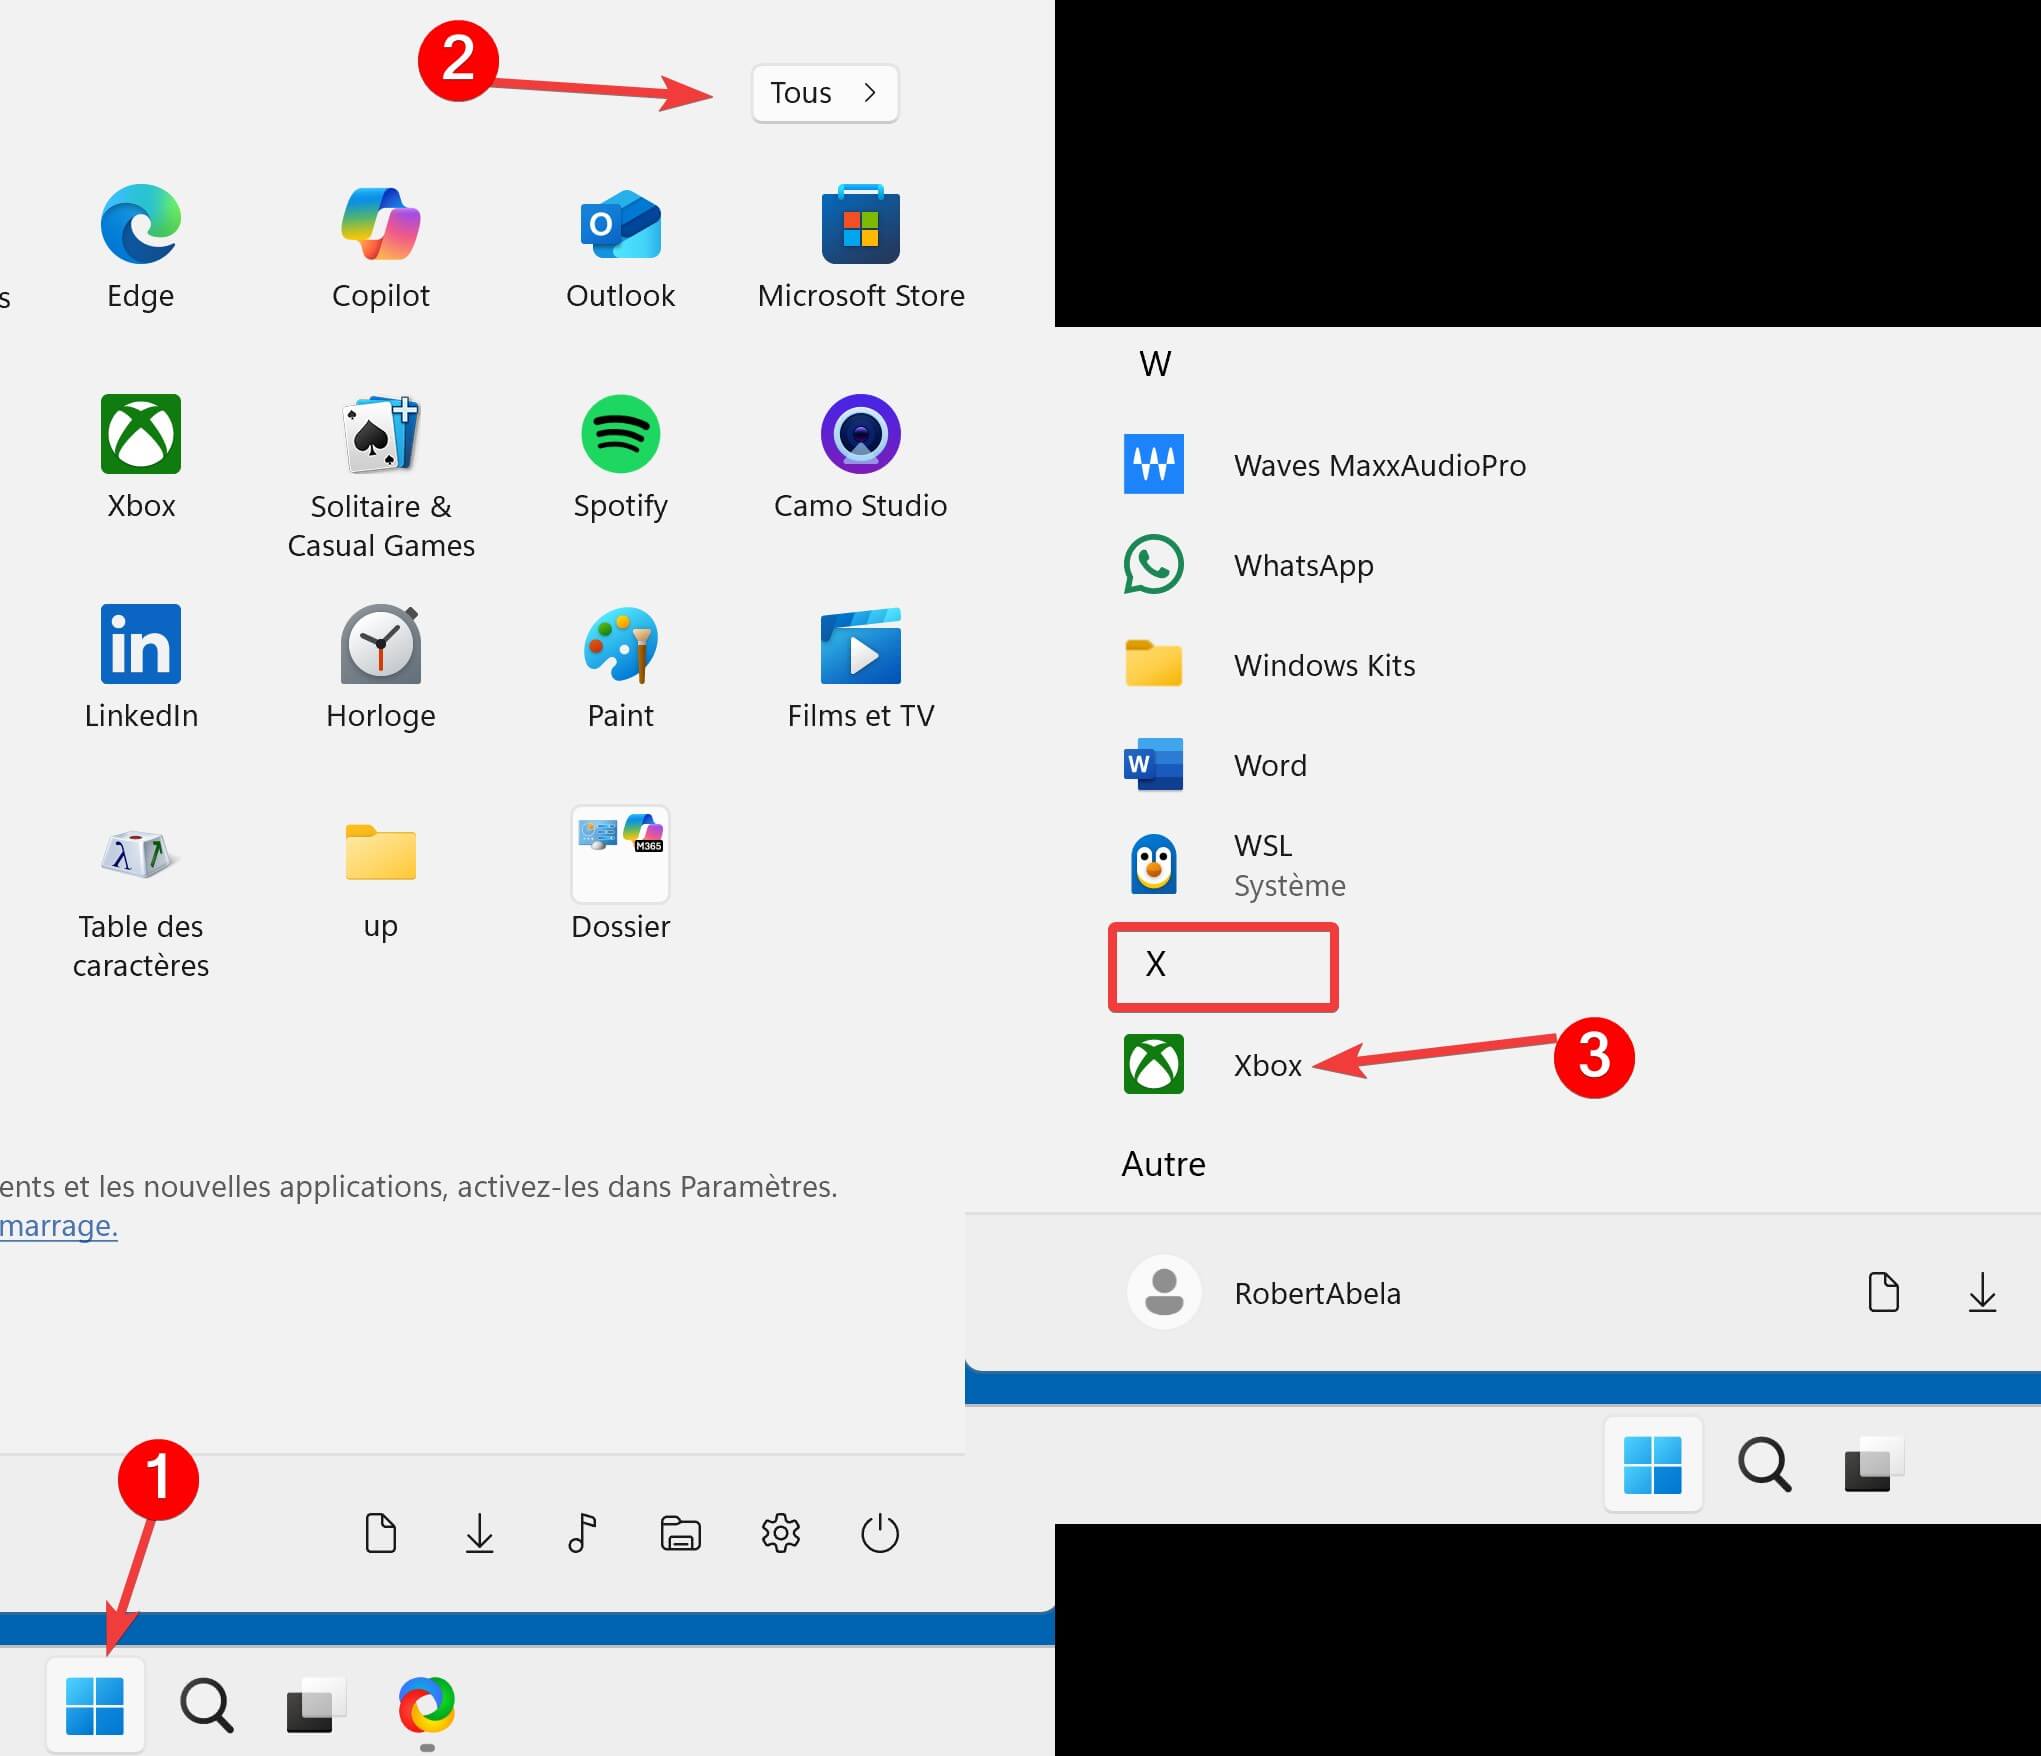Open Settings gear in Start footer
This screenshot has width=2041, height=1756.
pos(781,1533)
